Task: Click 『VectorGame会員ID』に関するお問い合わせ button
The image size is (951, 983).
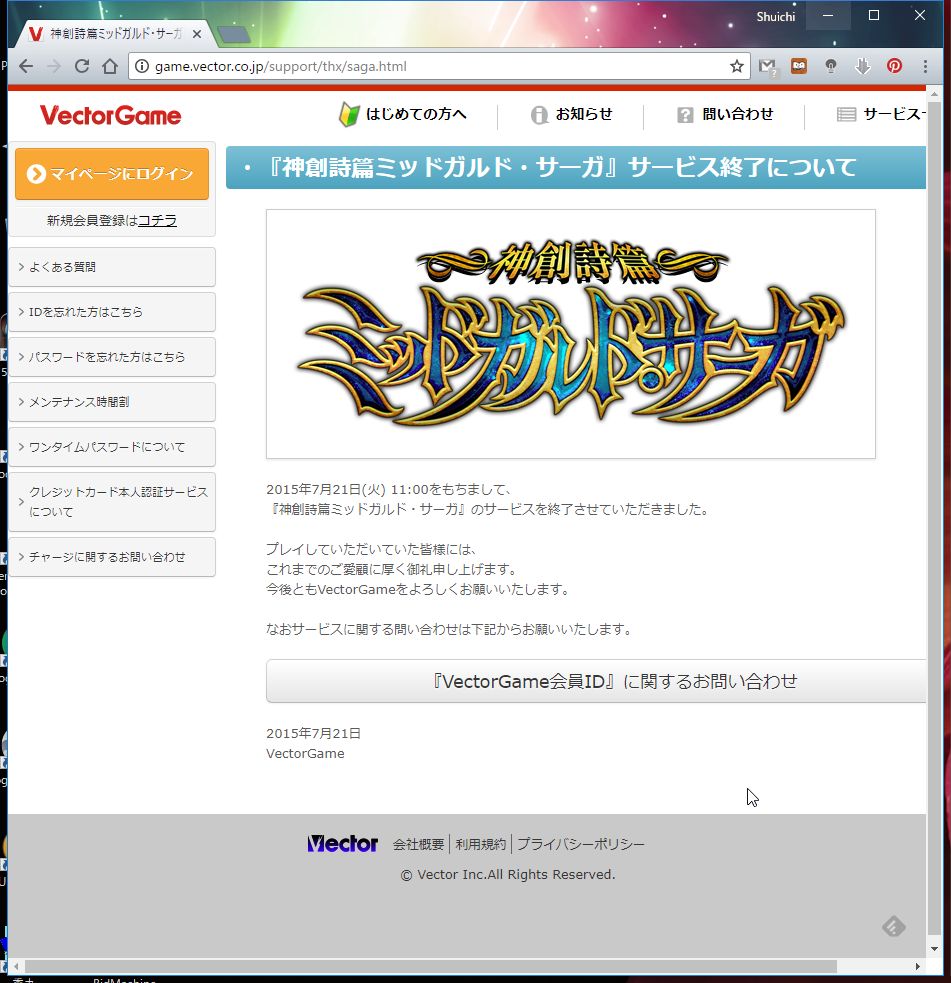Action: tap(596, 681)
